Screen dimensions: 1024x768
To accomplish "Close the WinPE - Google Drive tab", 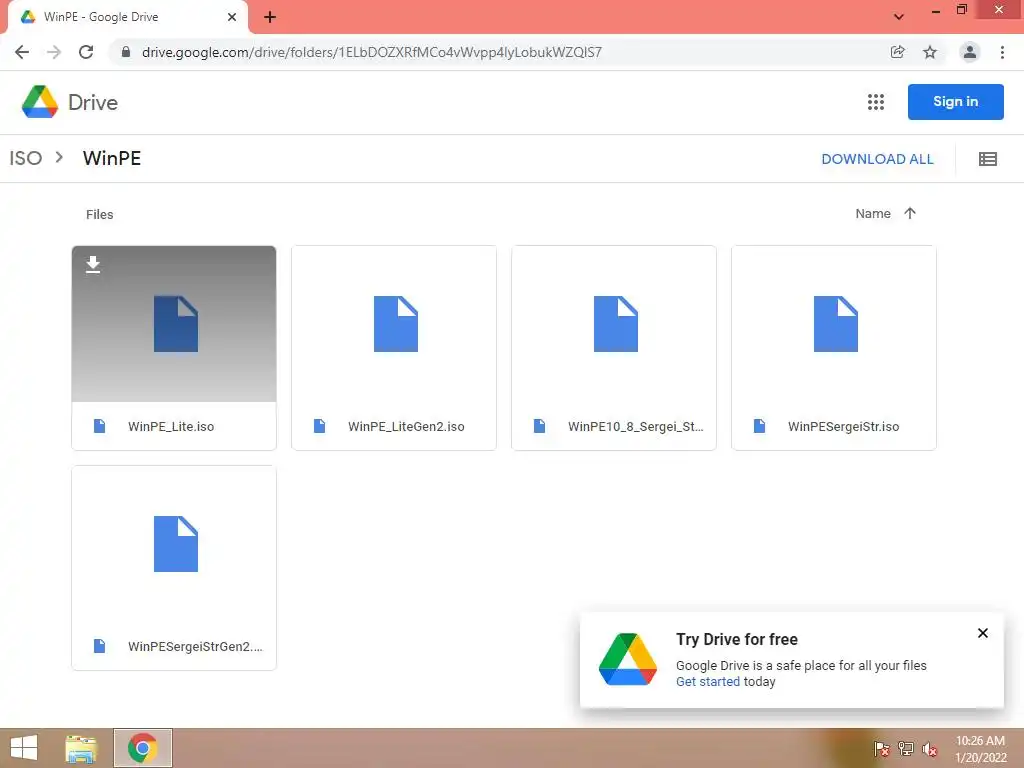I will pyautogui.click(x=232, y=17).
